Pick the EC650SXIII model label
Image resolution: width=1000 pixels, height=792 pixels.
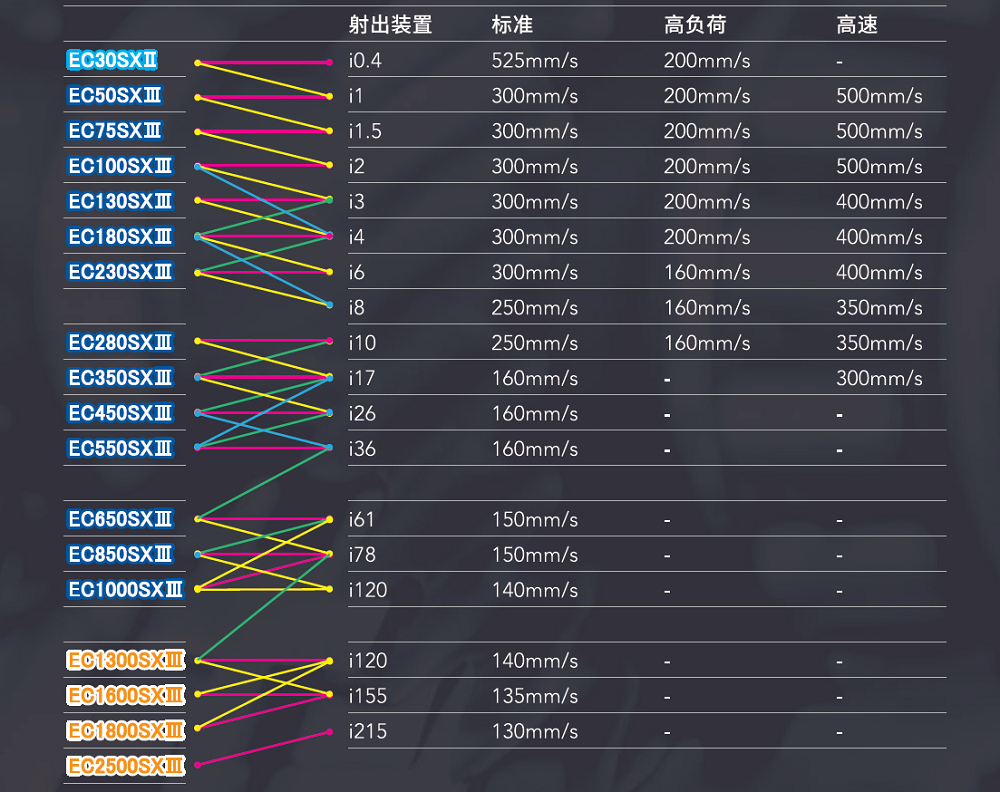click(120, 519)
